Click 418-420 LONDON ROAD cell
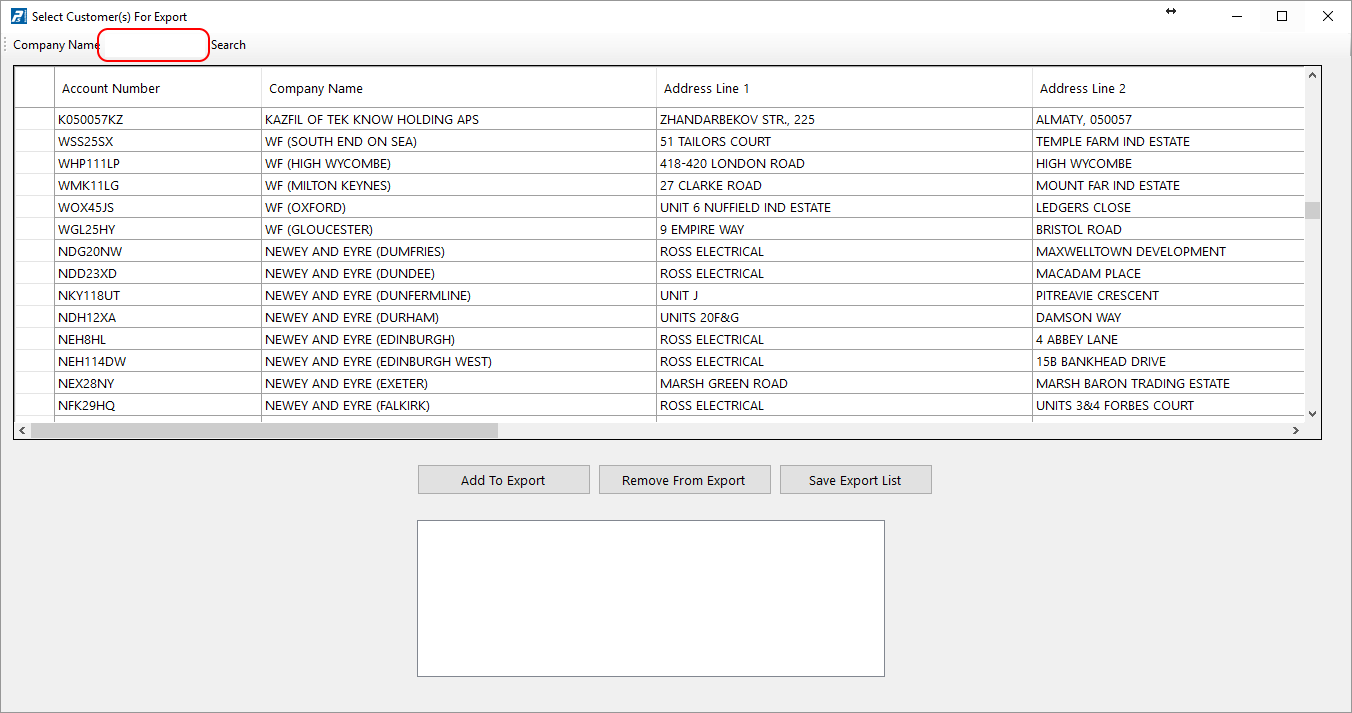Screen dimensions: 1352x713 [844, 163]
